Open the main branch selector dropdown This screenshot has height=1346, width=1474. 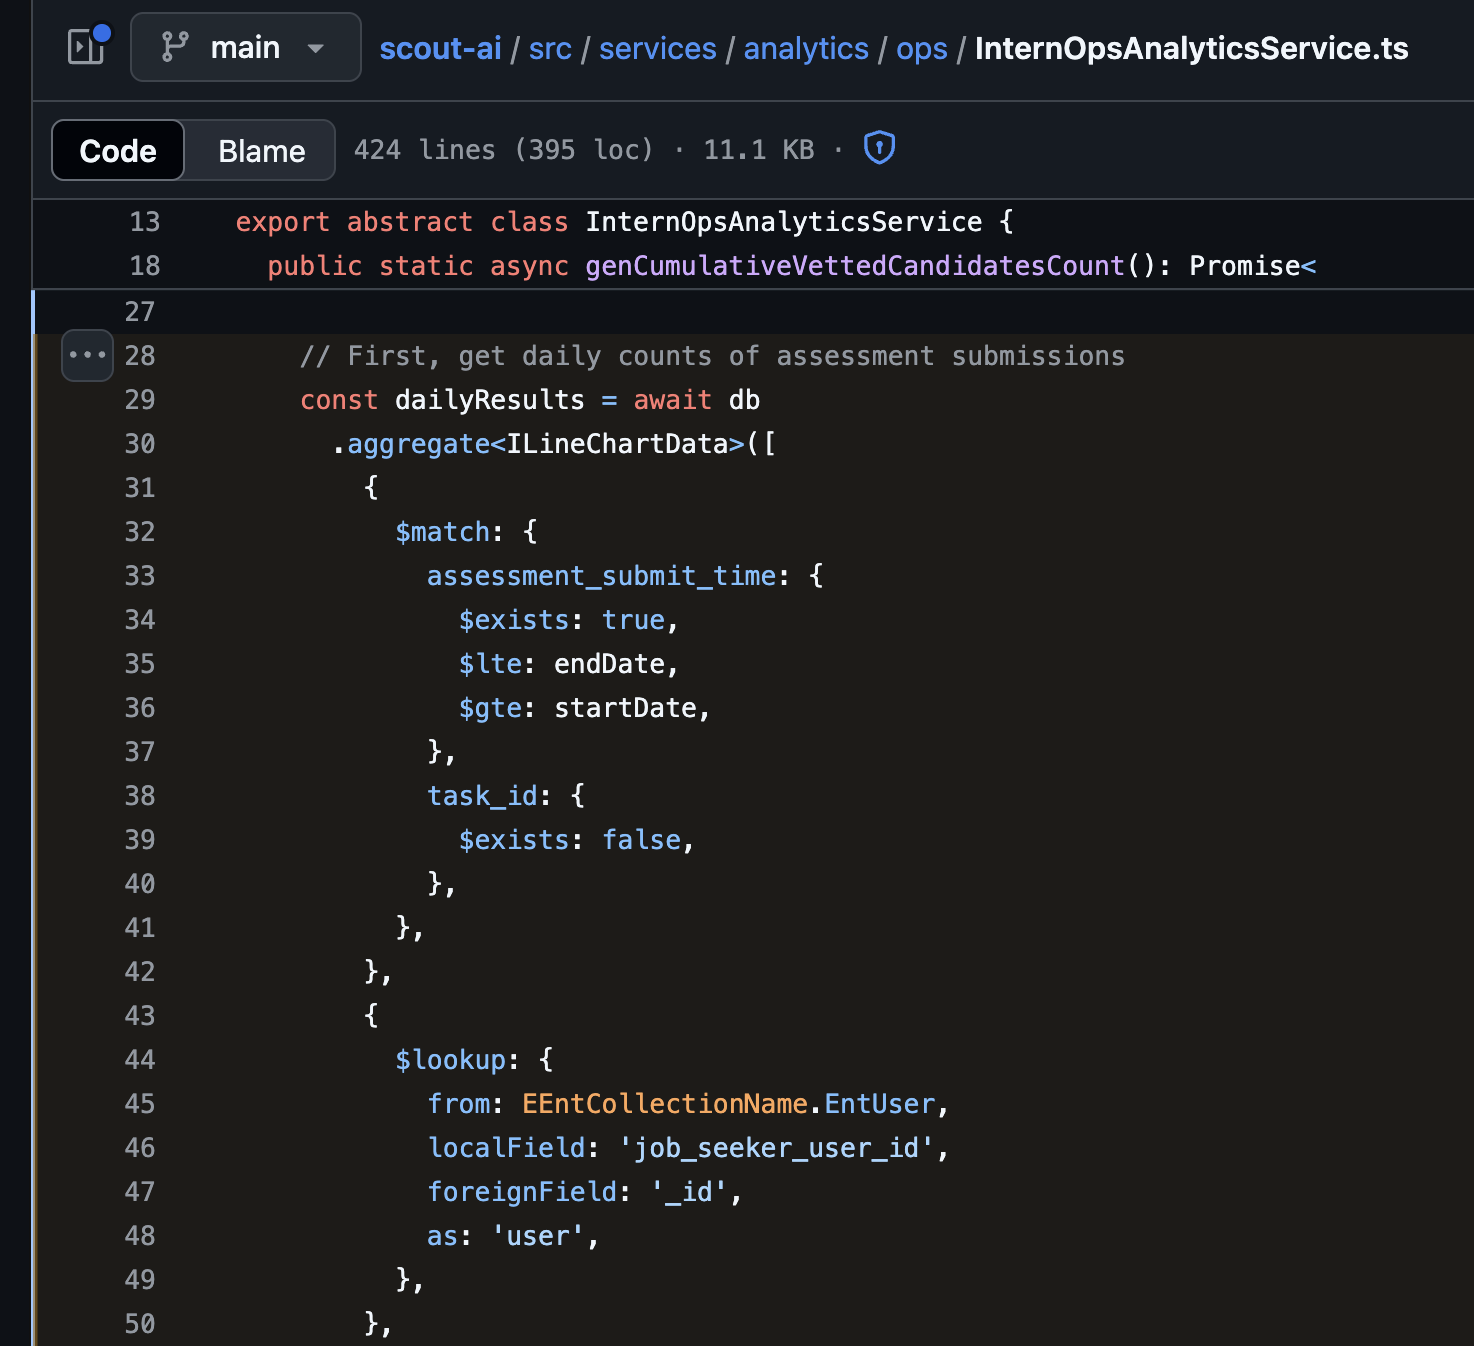(x=245, y=47)
